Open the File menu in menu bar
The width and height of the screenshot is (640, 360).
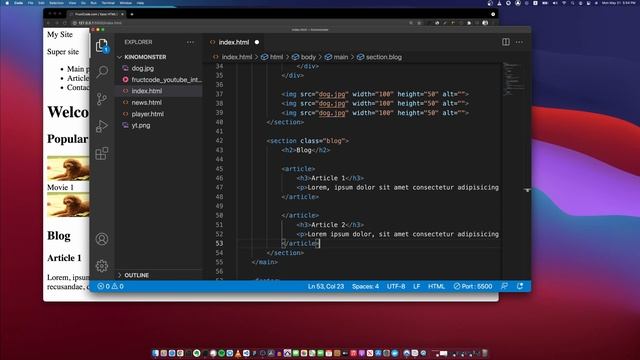(x=31, y=3)
